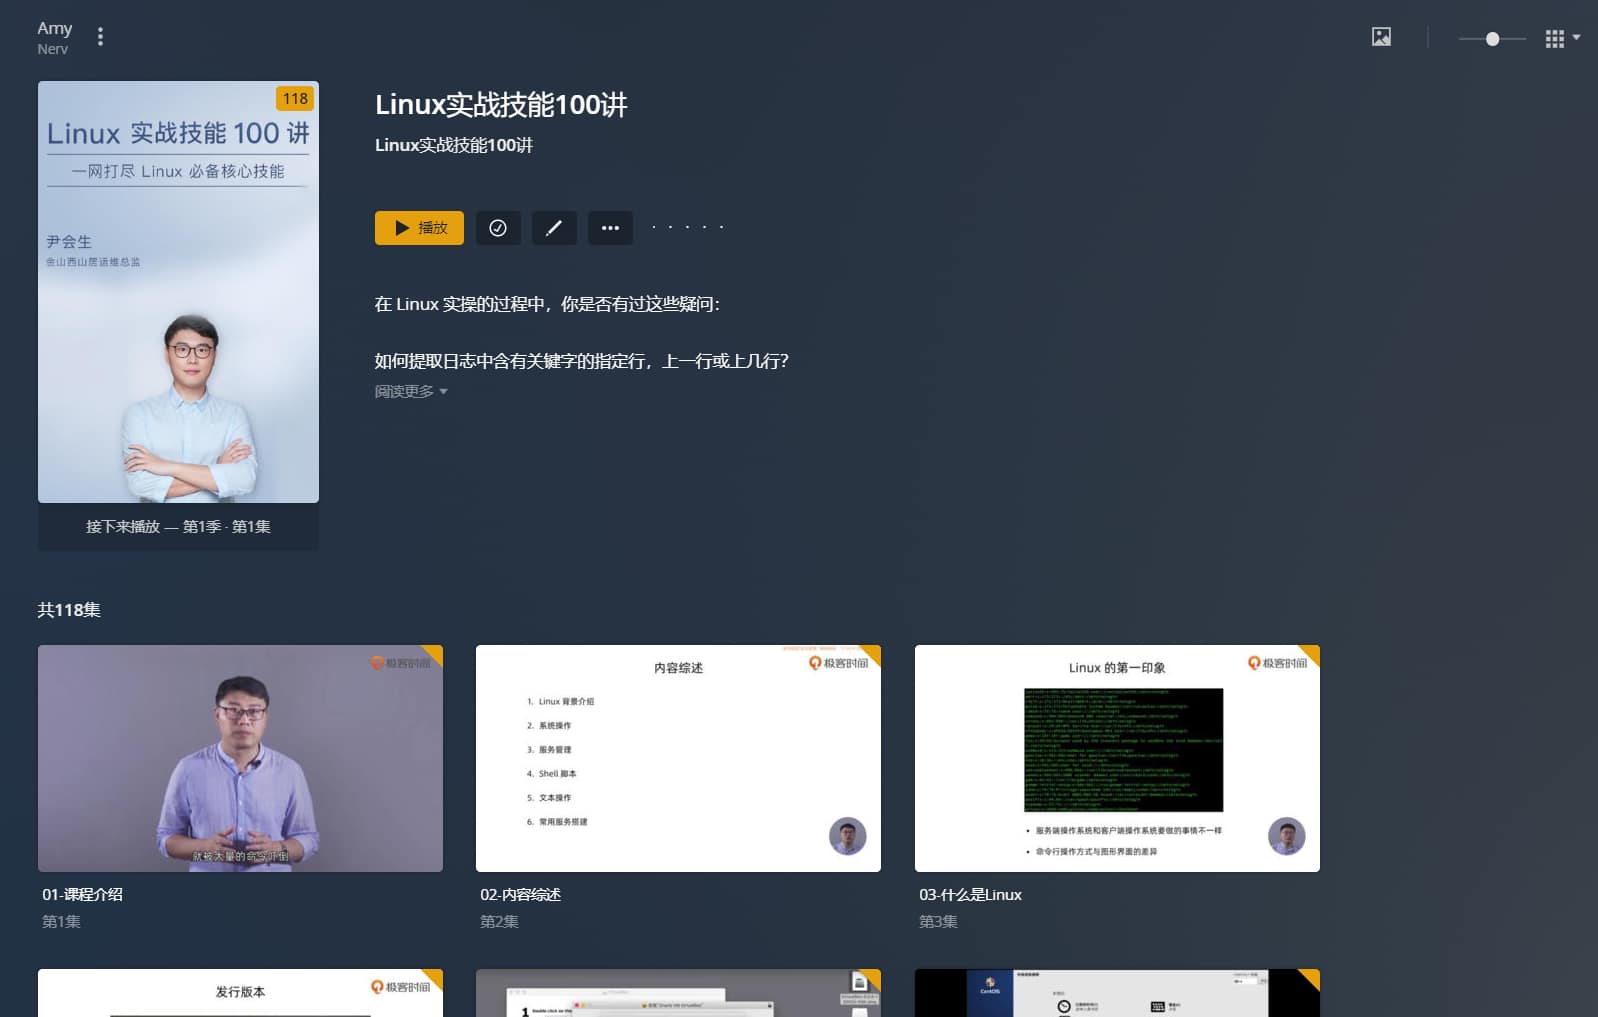Click the five-dot rating control
Screen dimensions: 1598x1017
688,227
